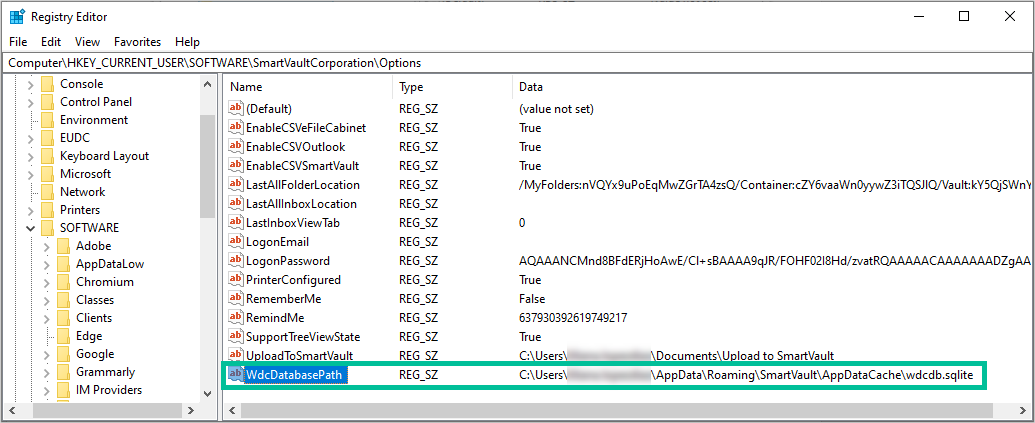The height and width of the screenshot is (423, 1035).
Task: Click the tree pane scroll up arrow
Action: (x=208, y=84)
